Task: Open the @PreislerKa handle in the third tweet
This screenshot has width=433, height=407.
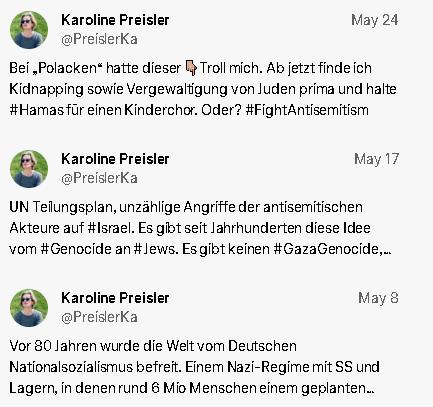Action: click(99, 317)
